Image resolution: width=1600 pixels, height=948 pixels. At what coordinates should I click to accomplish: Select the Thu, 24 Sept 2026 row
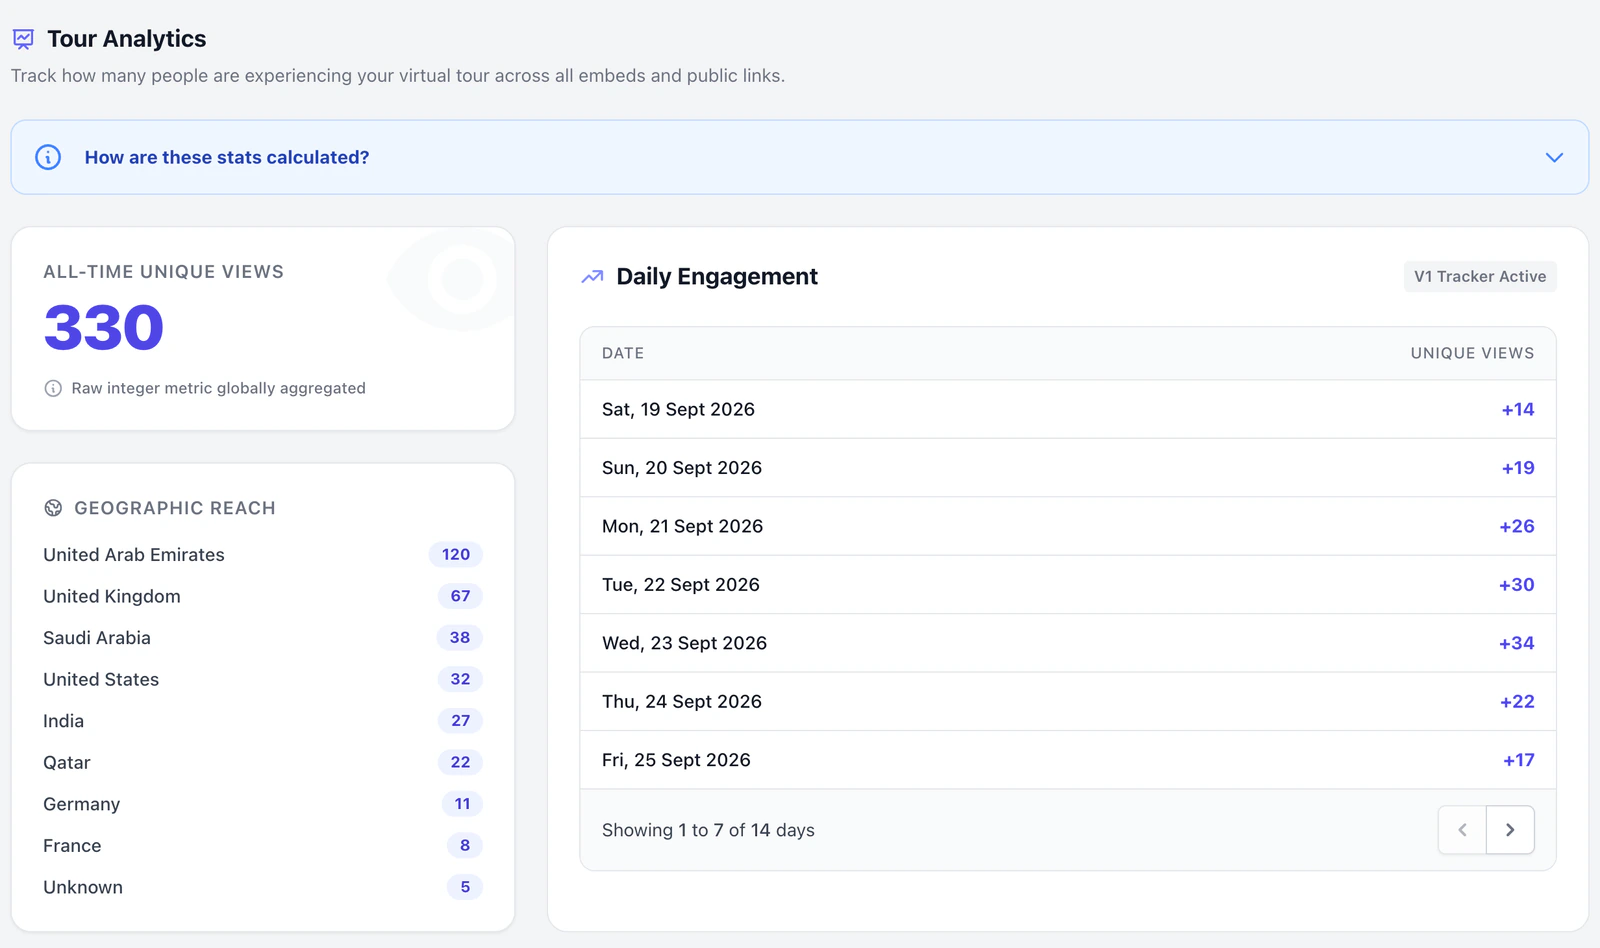tap(1068, 702)
